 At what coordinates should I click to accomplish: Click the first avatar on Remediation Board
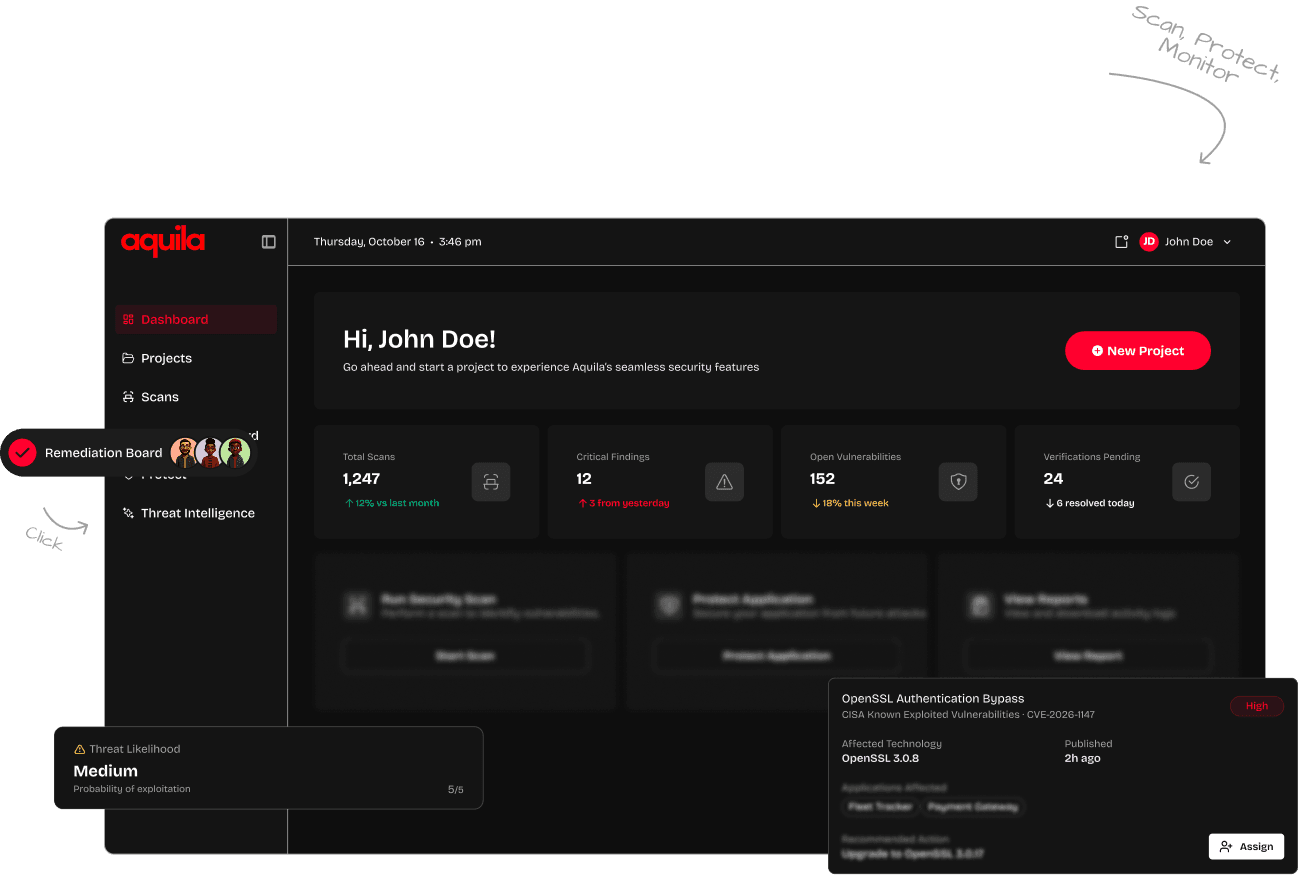click(x=184, y=453)
